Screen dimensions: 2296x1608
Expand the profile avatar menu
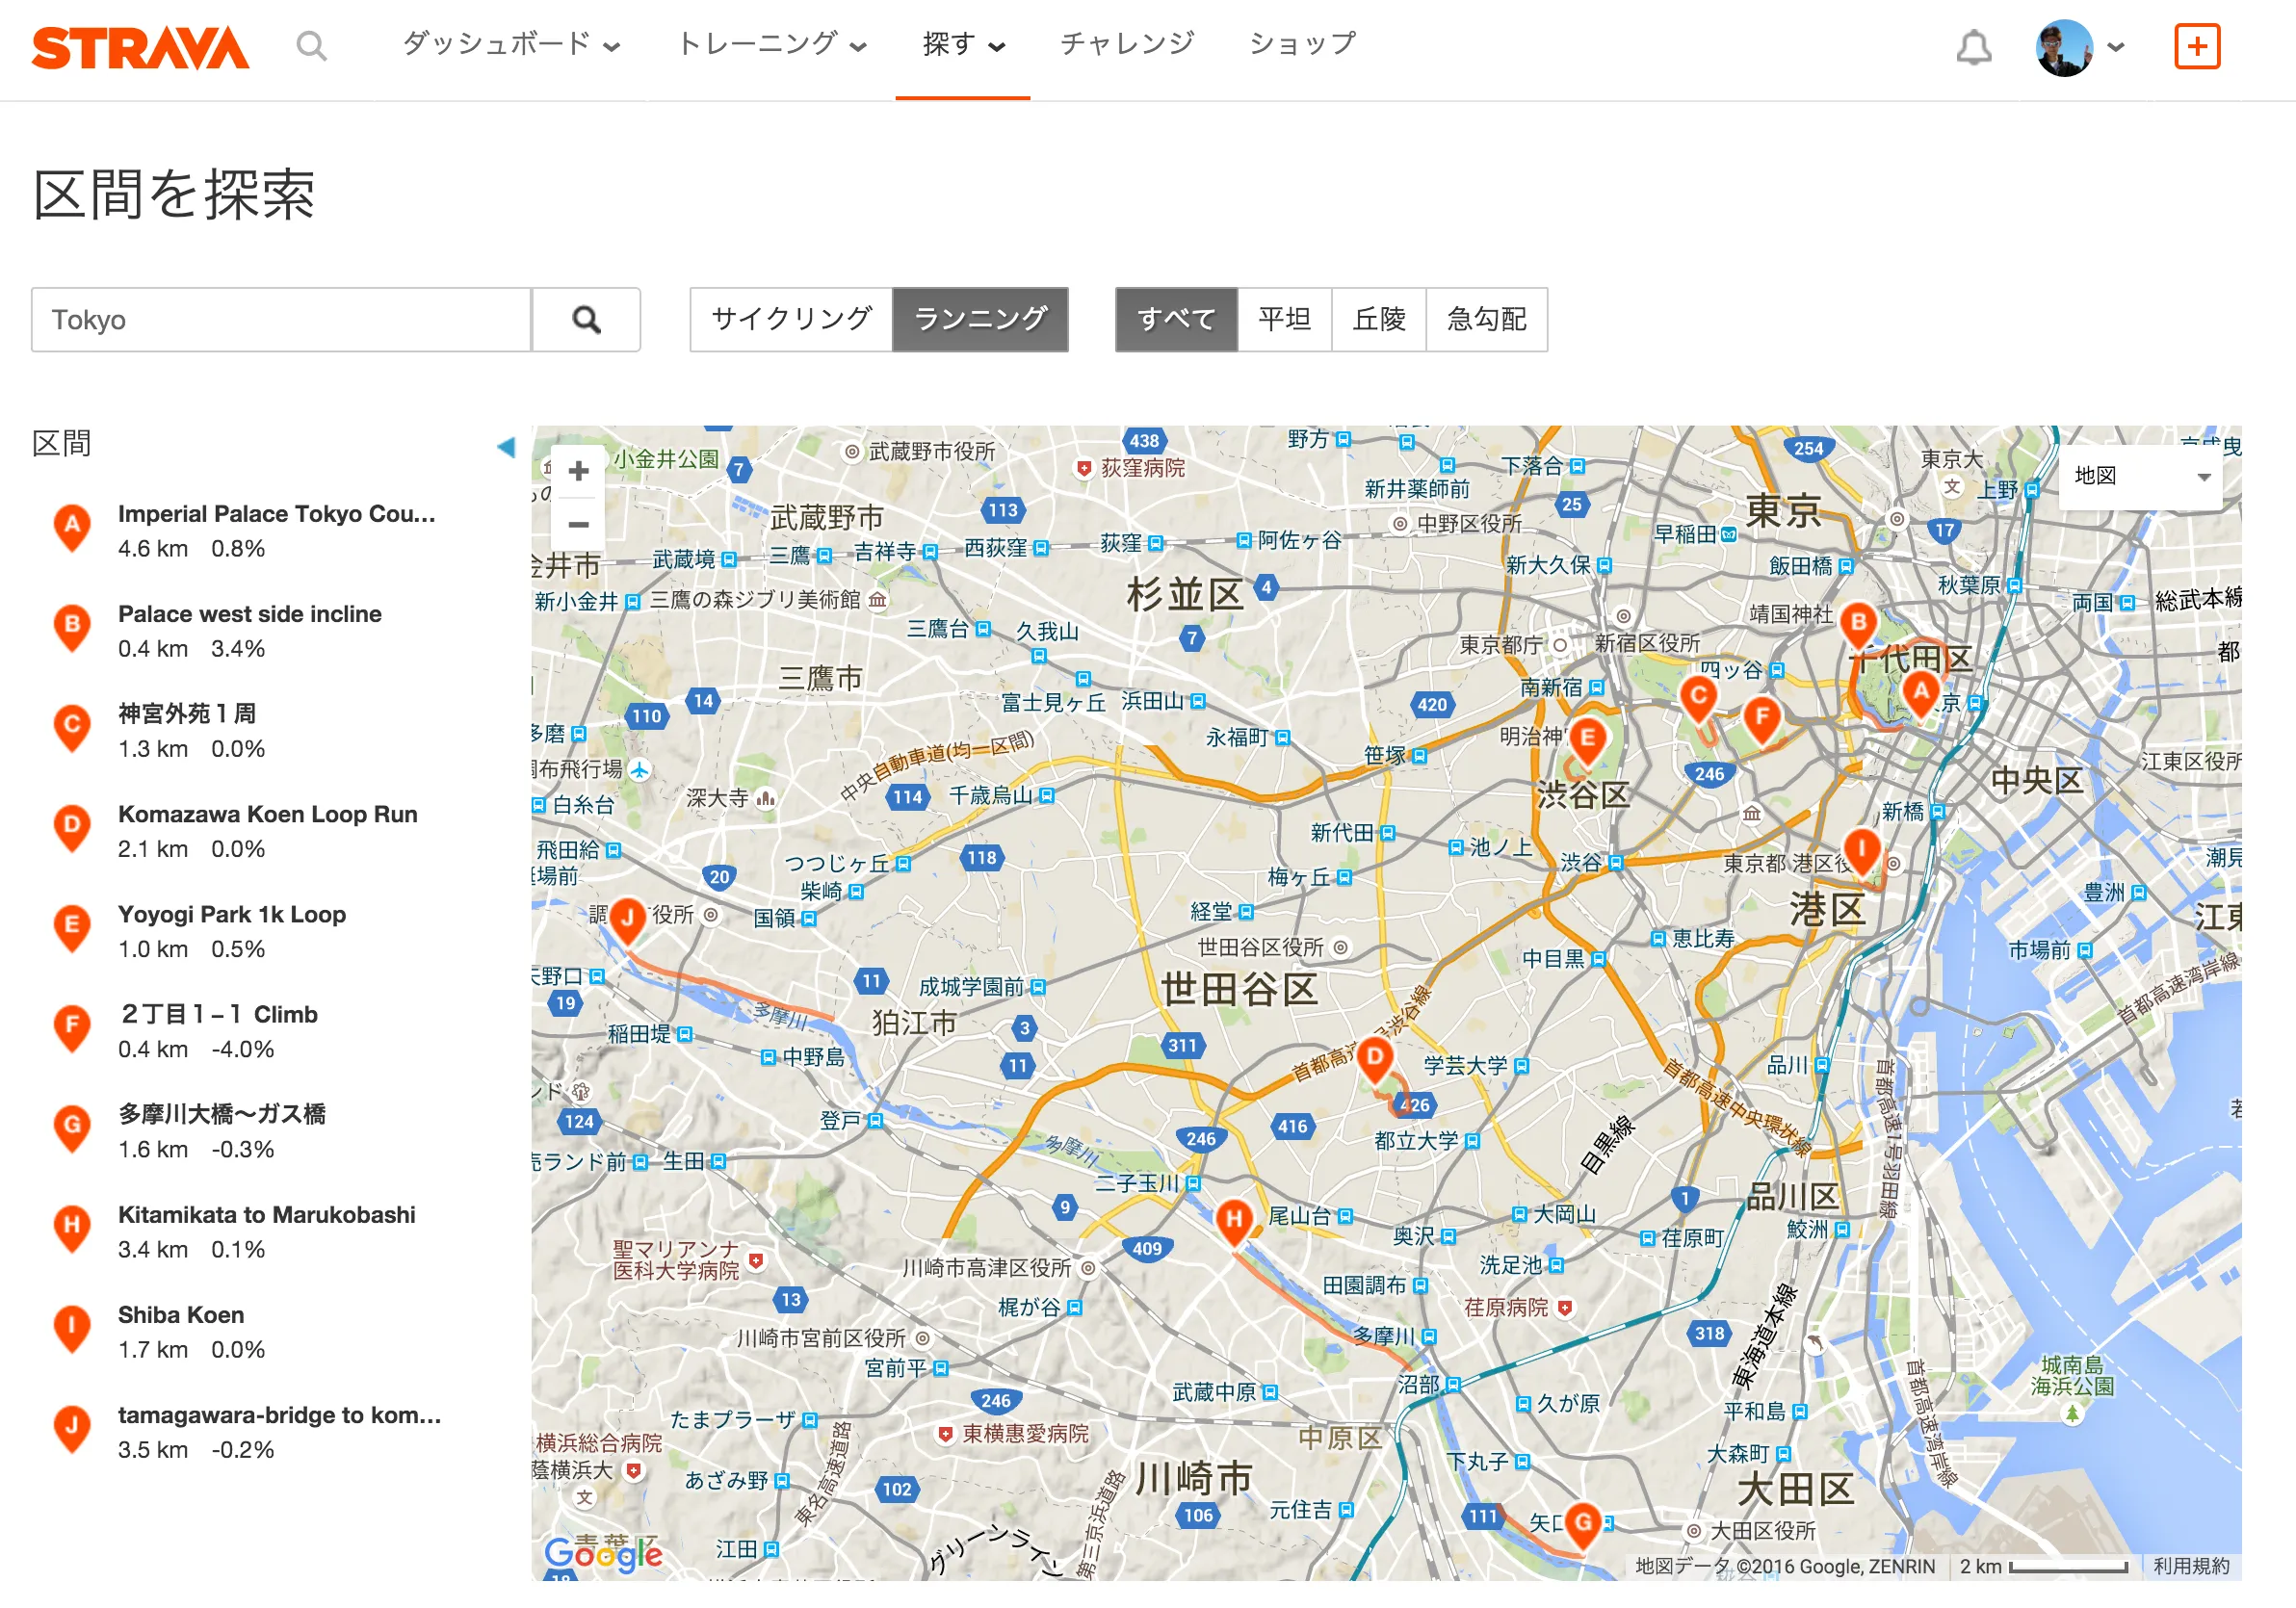[2065, 45]
